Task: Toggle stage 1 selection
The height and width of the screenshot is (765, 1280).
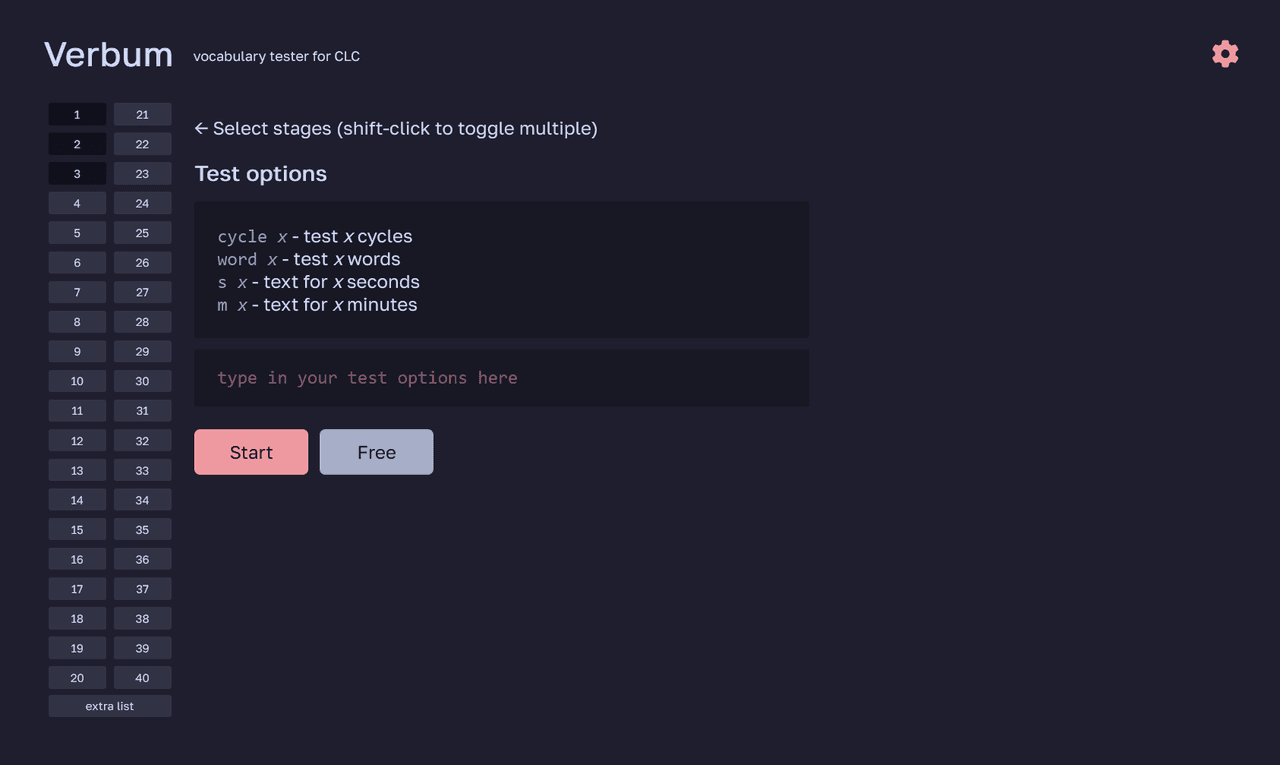Action: click(x=77, y=115)
